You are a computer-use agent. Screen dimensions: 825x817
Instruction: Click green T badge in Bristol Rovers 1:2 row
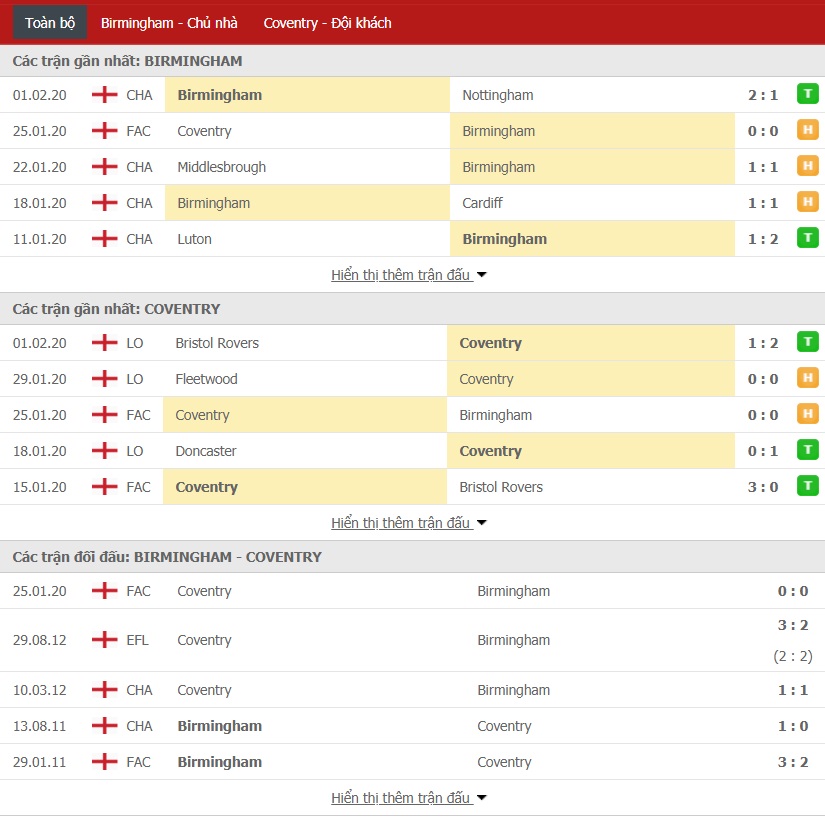807,342
